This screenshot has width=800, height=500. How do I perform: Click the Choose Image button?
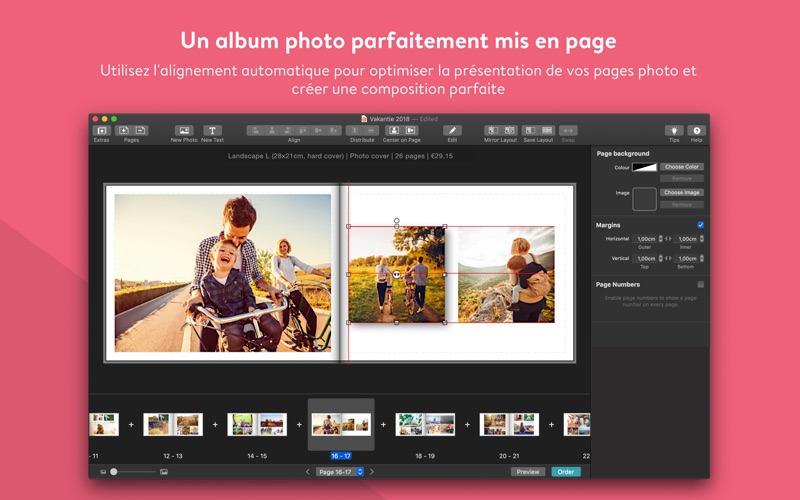[x=682, y=192]
